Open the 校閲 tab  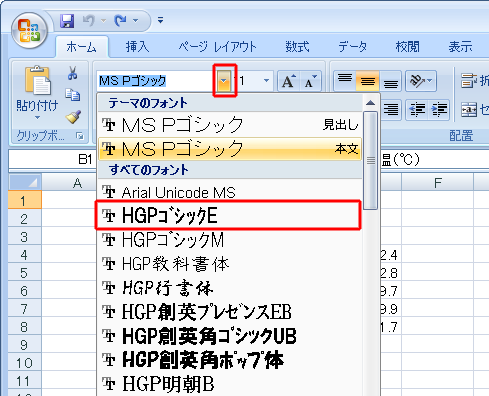[x=407, y=47]
